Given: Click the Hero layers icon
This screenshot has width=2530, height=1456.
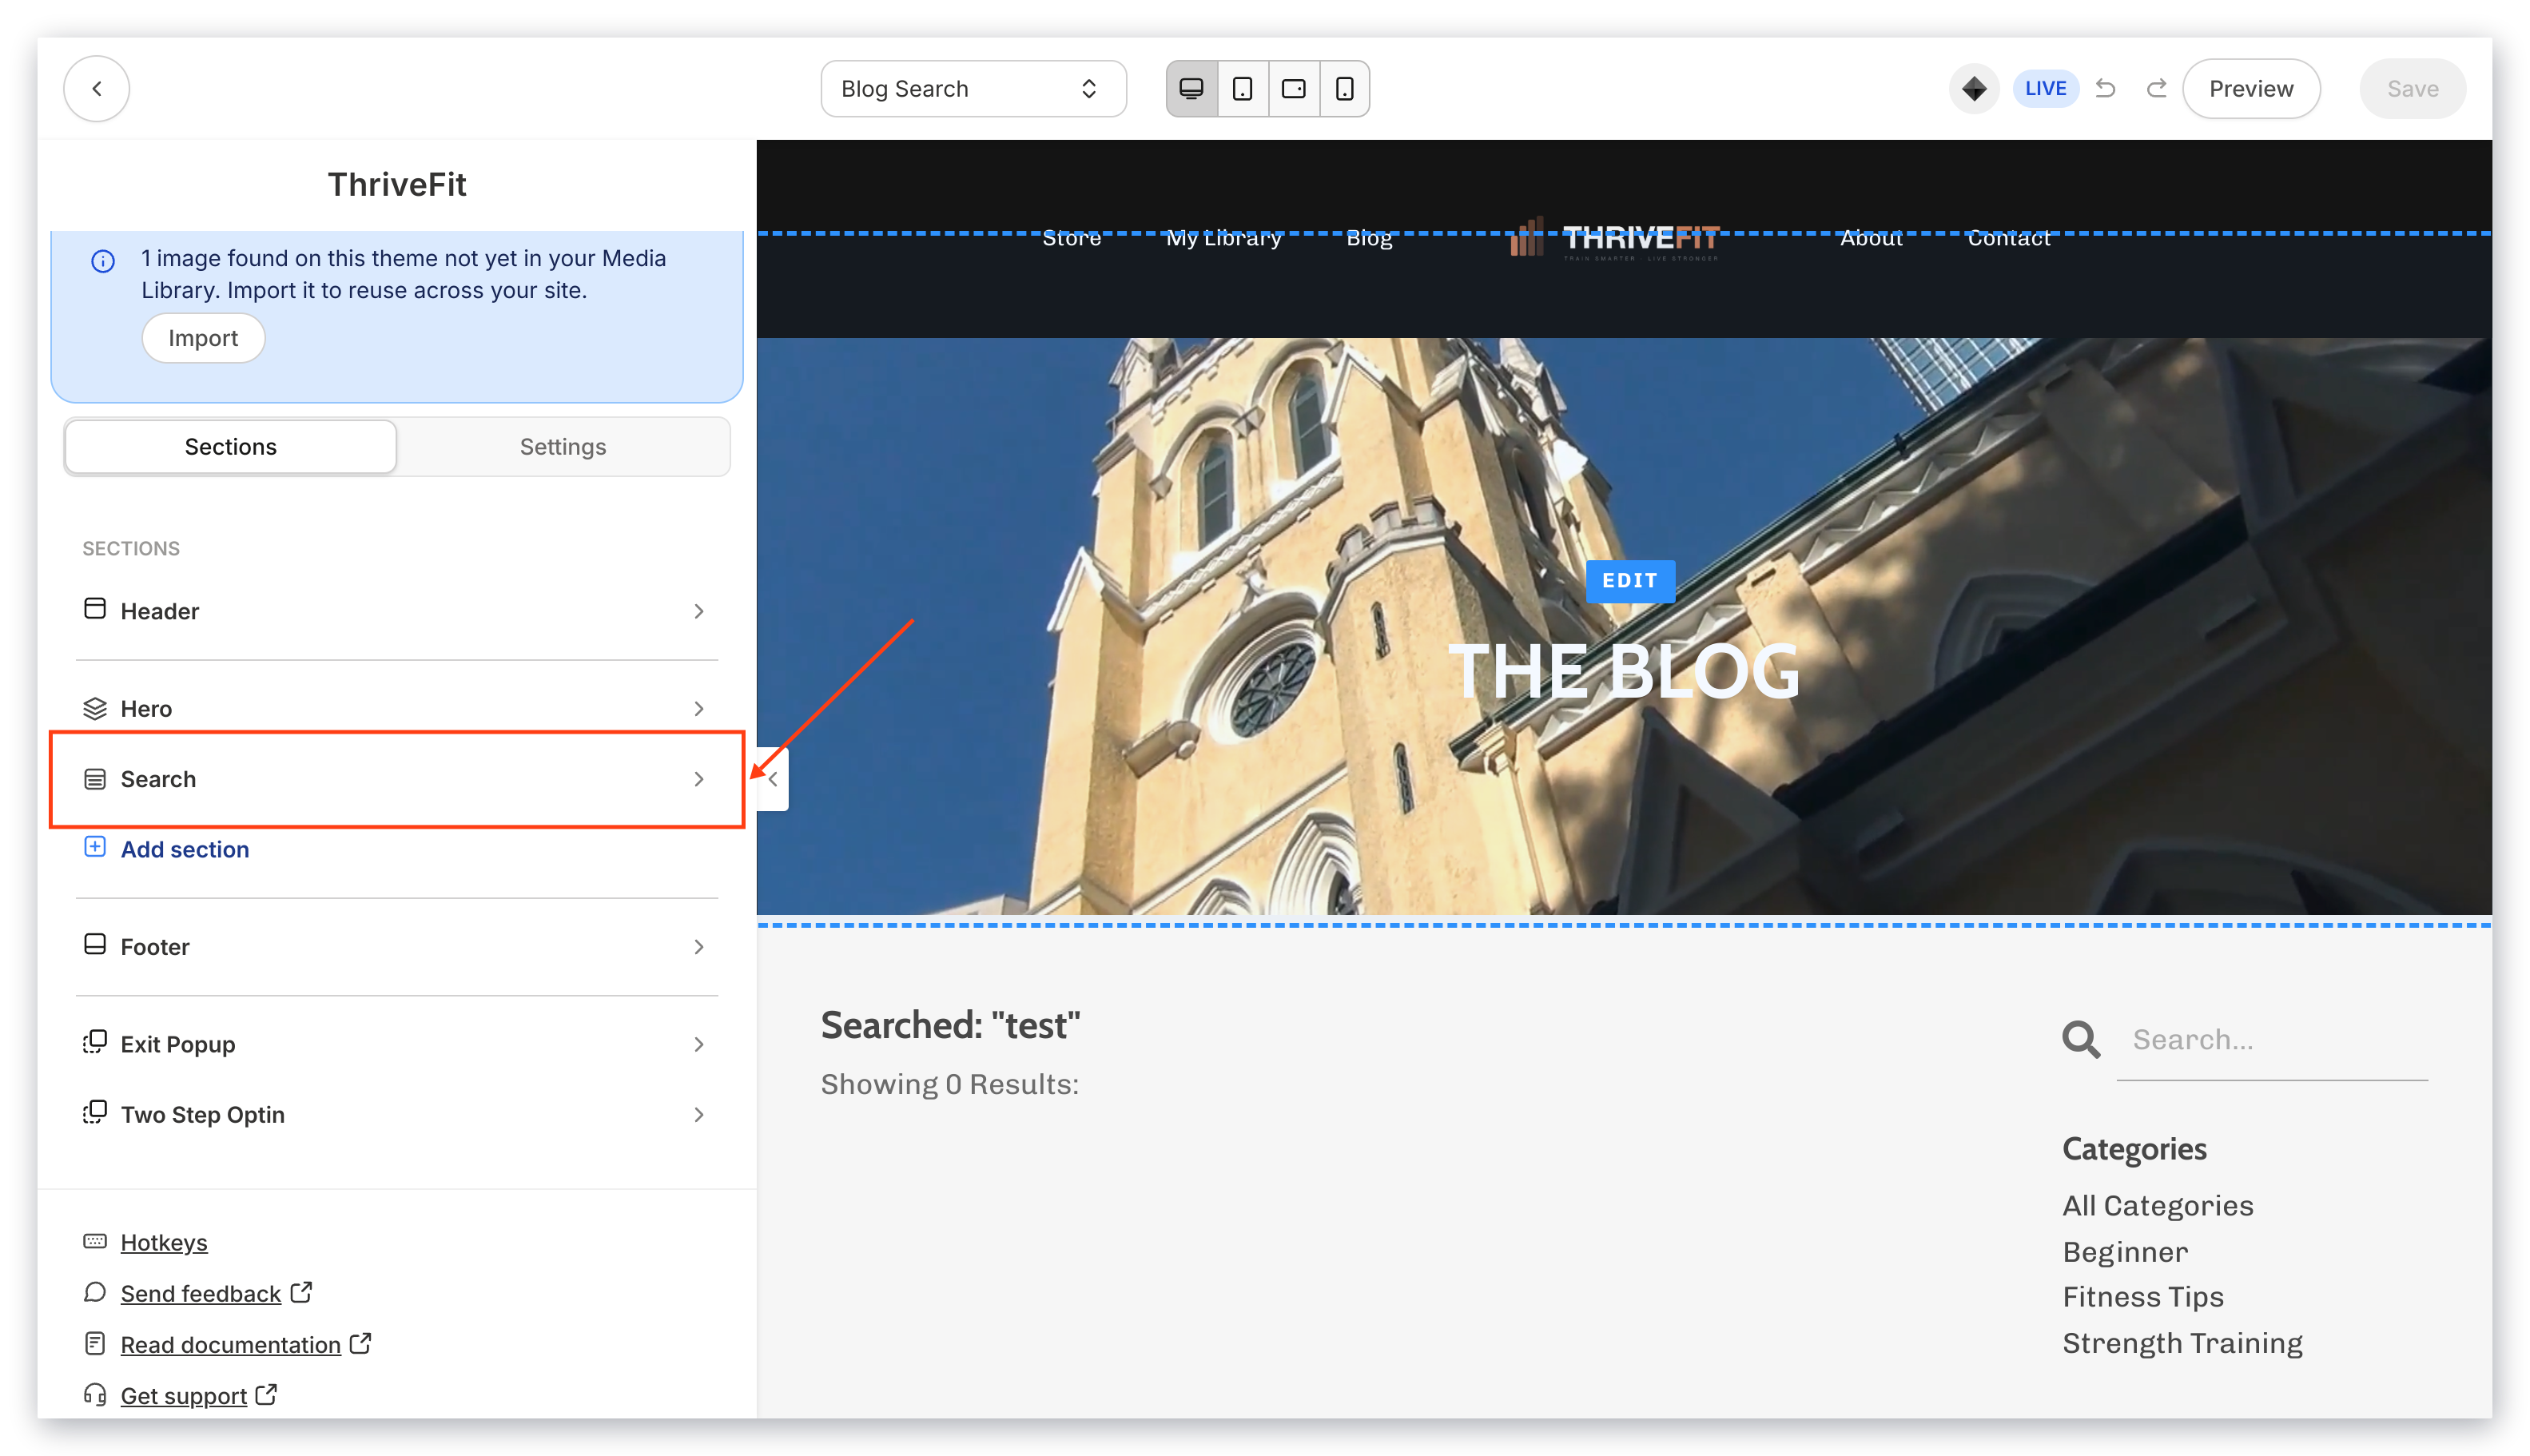Looking at the screenshot, I should (95, 708).
